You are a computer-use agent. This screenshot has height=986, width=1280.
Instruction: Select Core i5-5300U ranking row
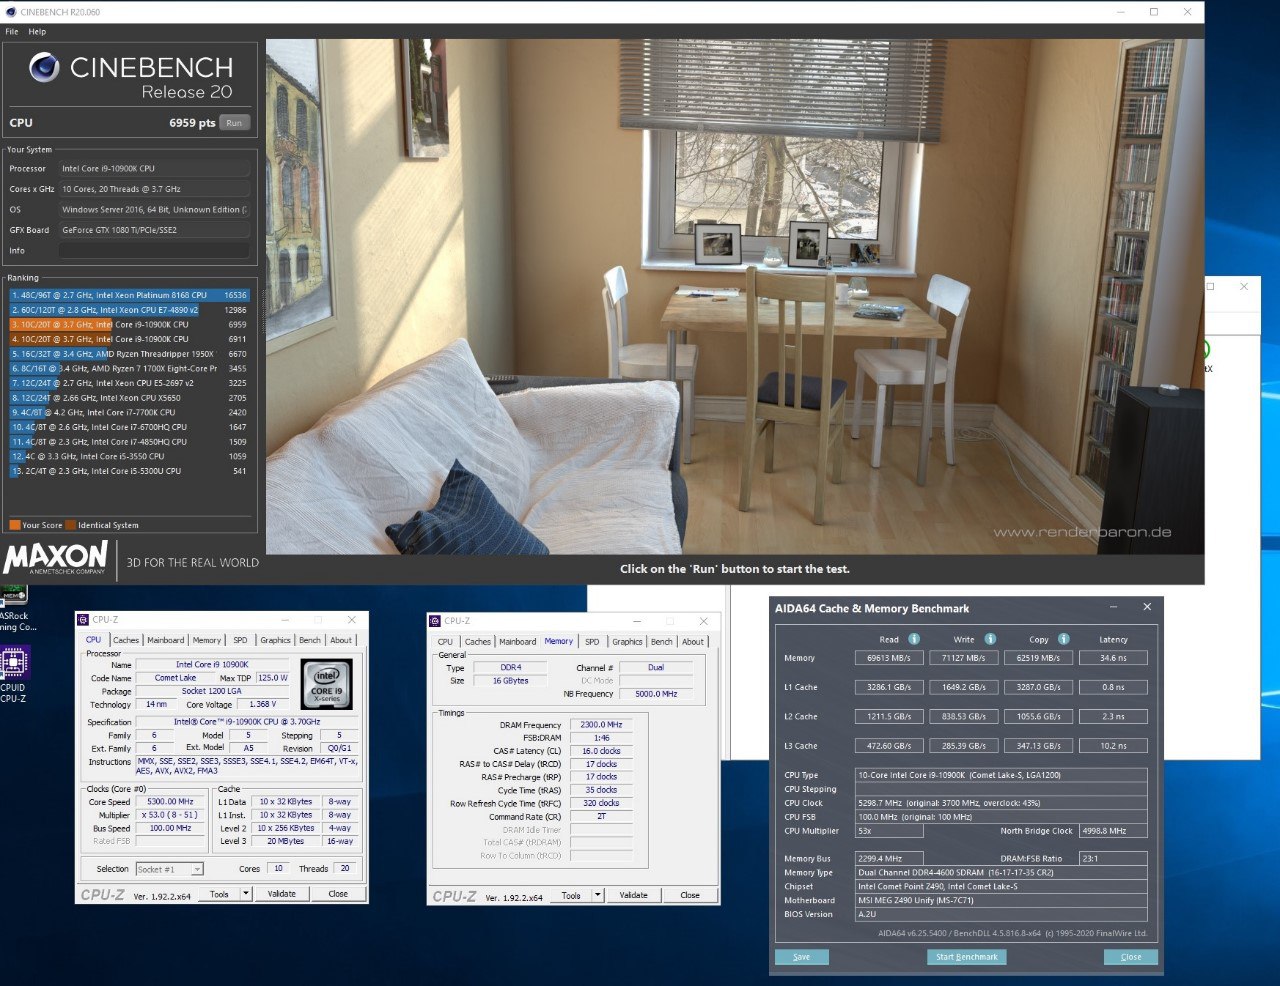click(x=129, y=471)
